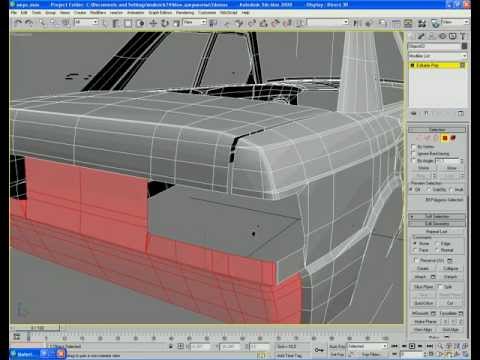Open the Modify panel tab icon

pyautogui.click(x=421, y=36)
